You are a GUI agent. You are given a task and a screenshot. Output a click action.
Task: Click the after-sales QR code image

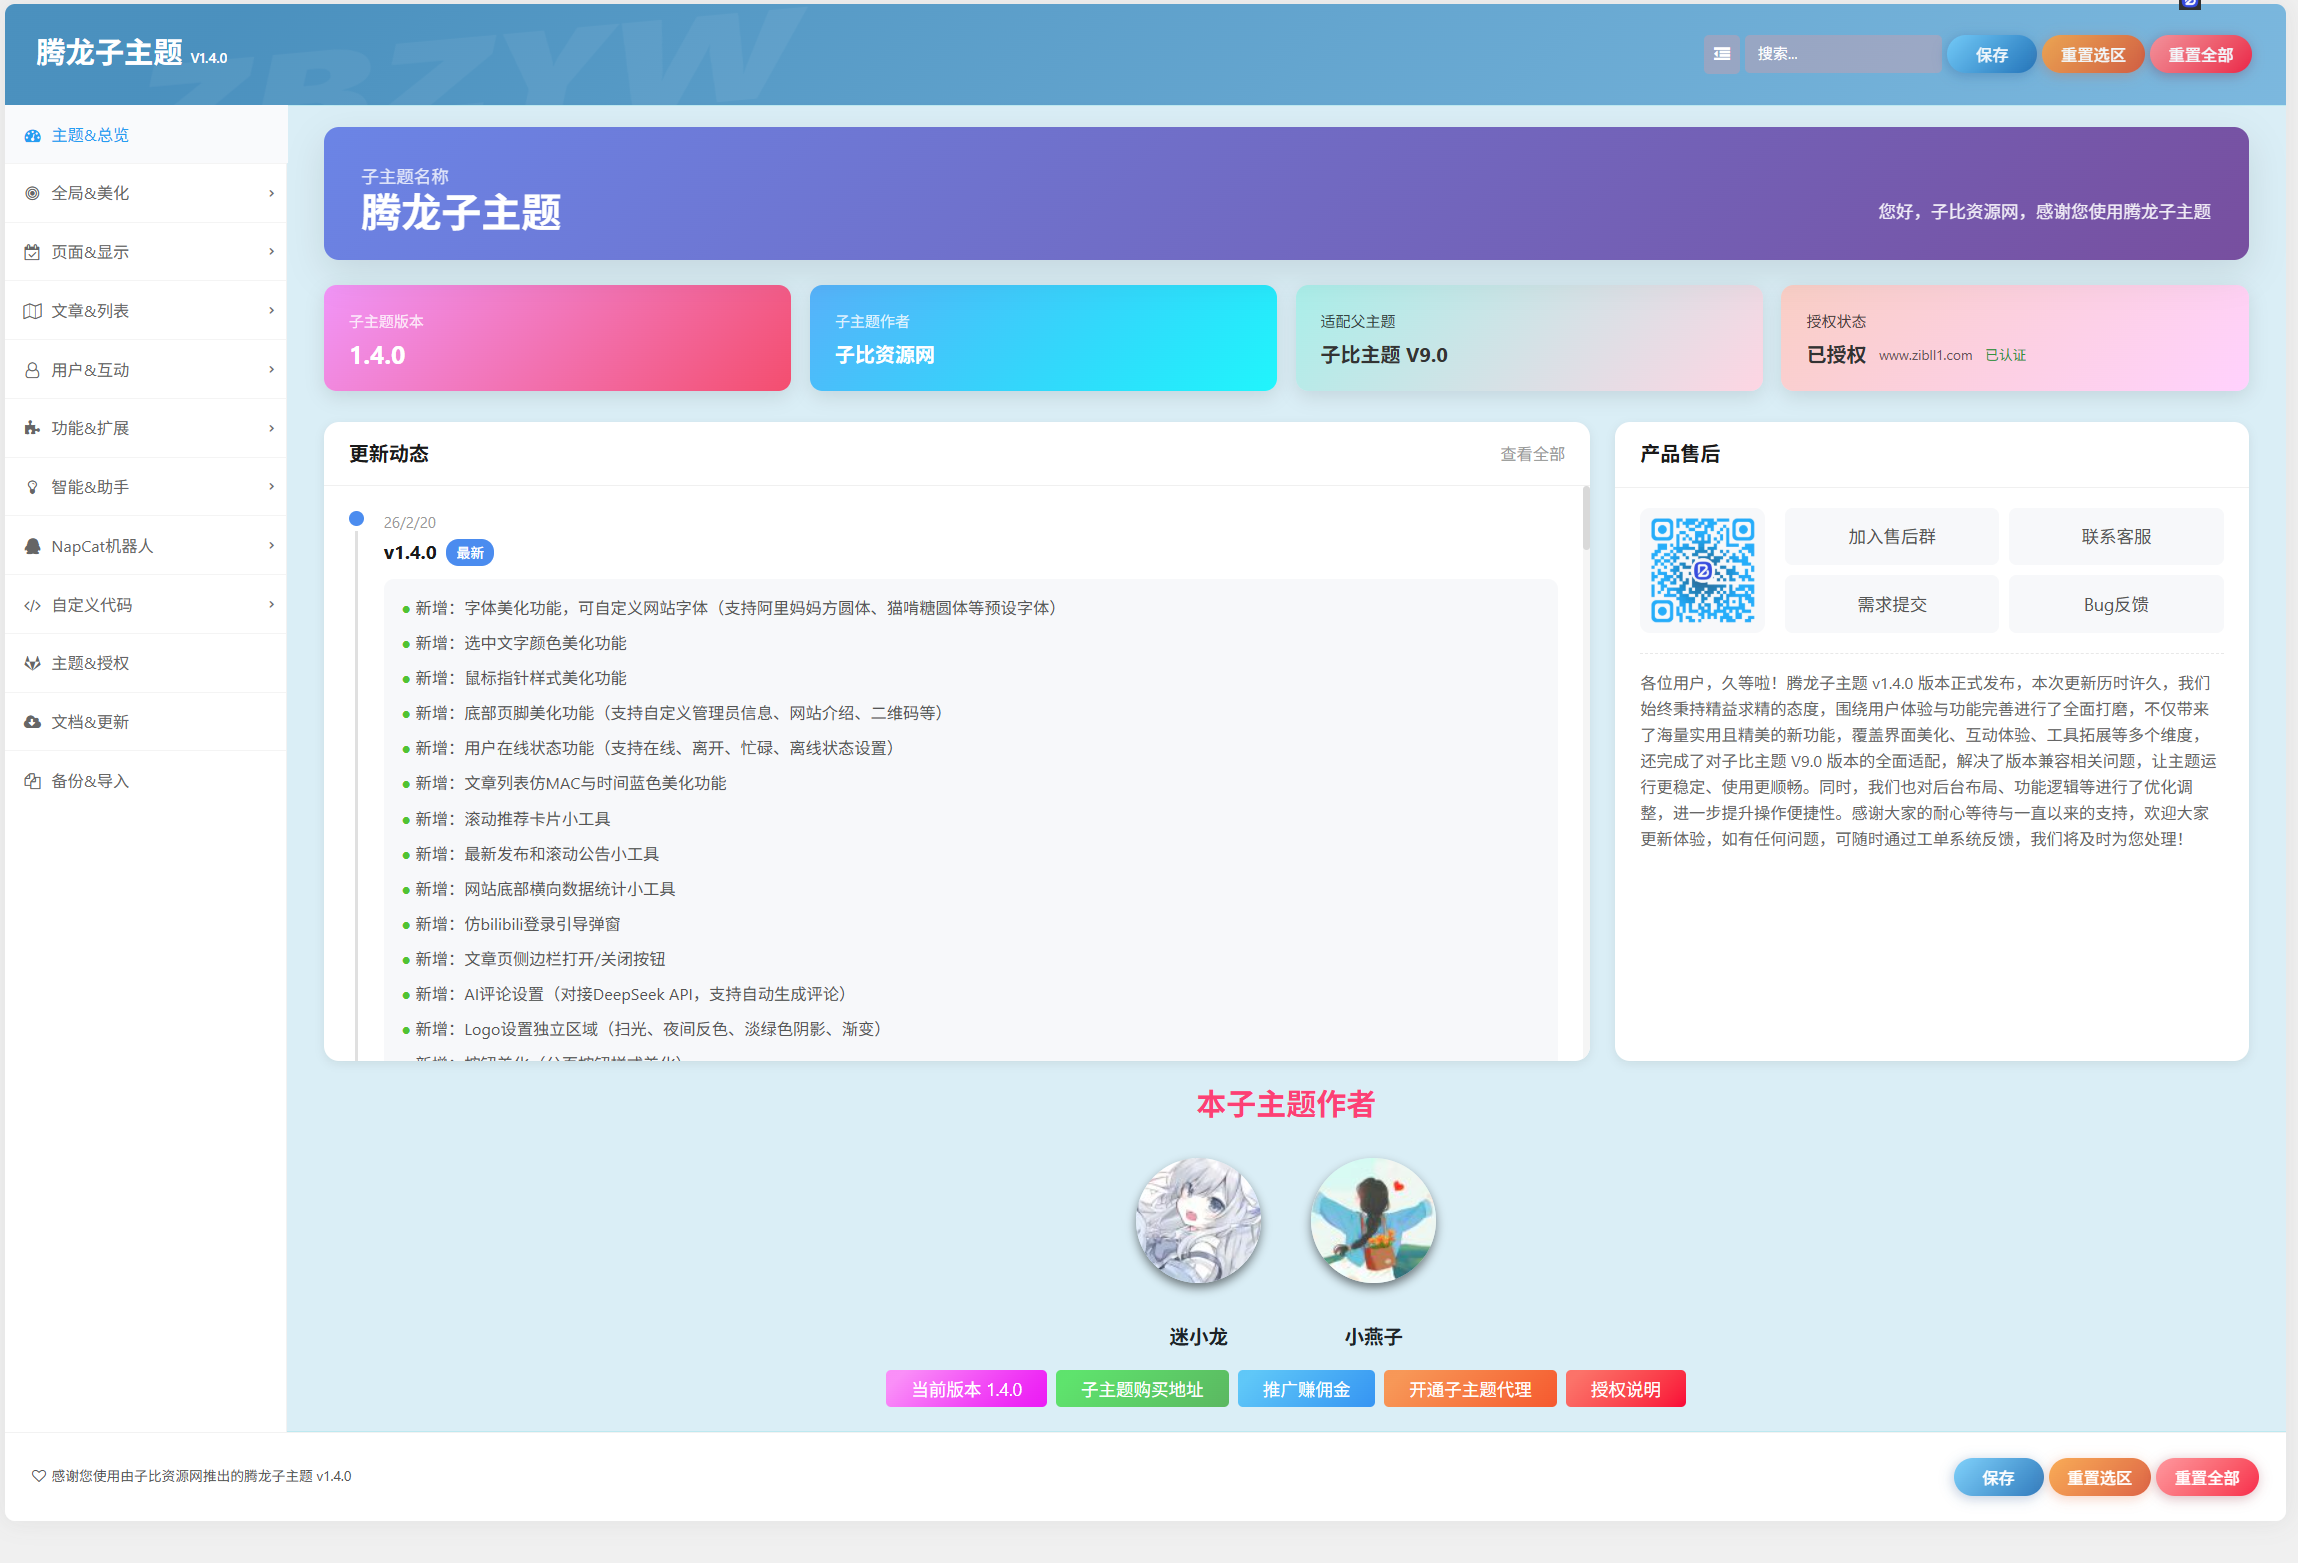pyautogui.click(x=1702, y=570)
